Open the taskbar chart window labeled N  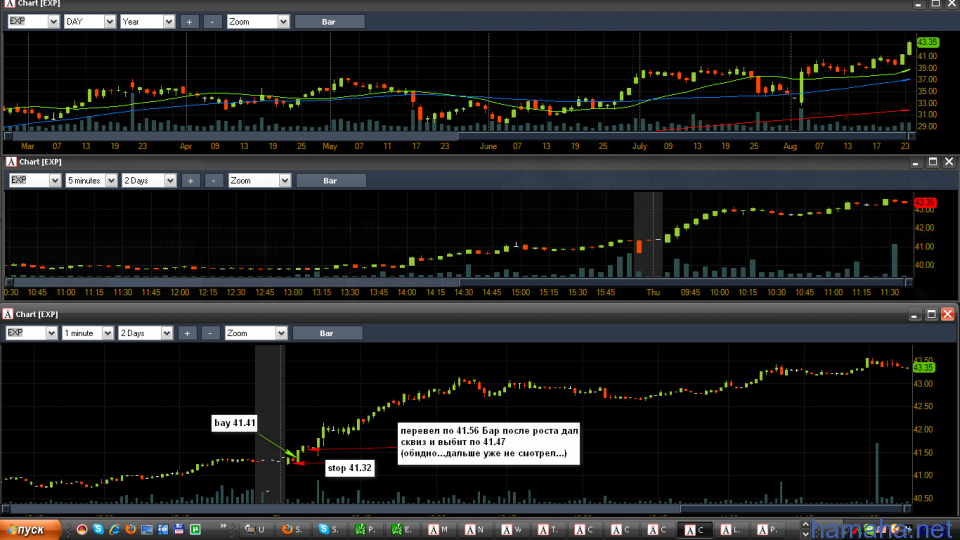(x=478, y=530)
